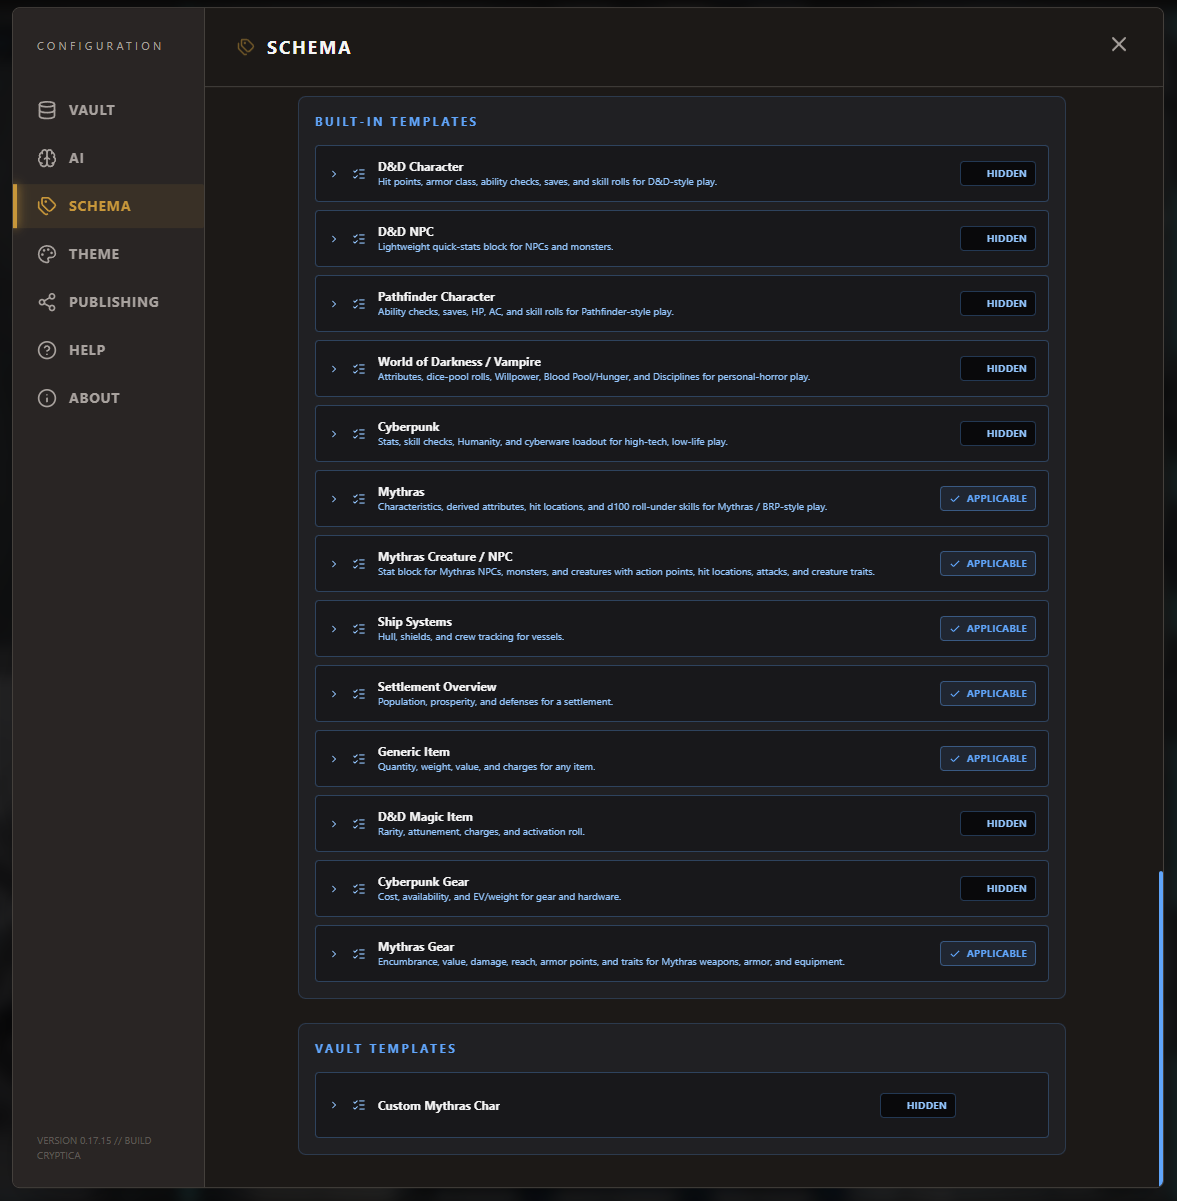Image resolution: width=1177 pixels, height=1201 pixels.
Task: Click the checklist icon for Cyberpunk template
Action: [x=359, y=434]
